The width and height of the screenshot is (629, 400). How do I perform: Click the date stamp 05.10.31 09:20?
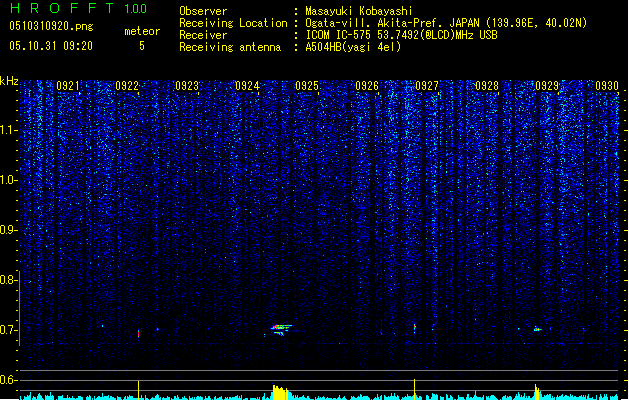pos(51,46)
